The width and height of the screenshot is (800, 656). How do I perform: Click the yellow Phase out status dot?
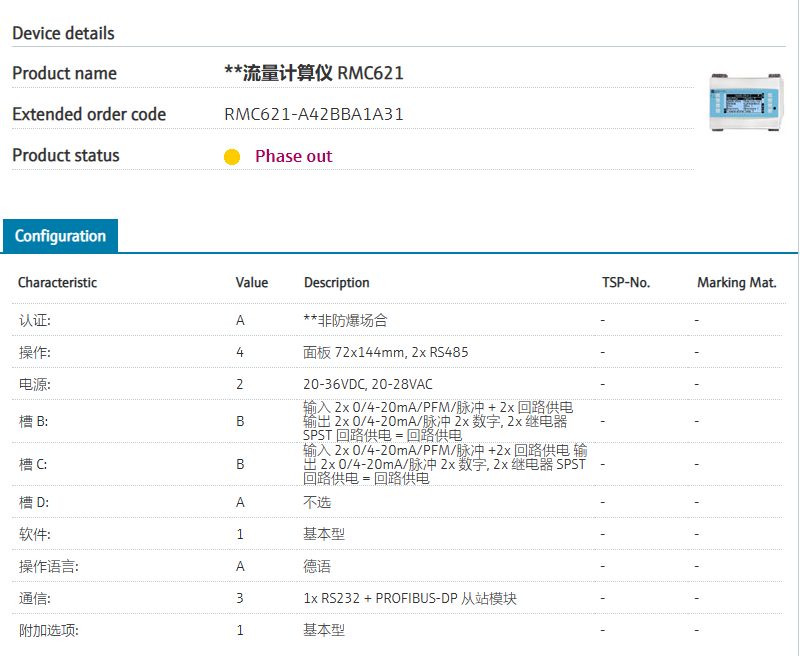pos(232,157)
